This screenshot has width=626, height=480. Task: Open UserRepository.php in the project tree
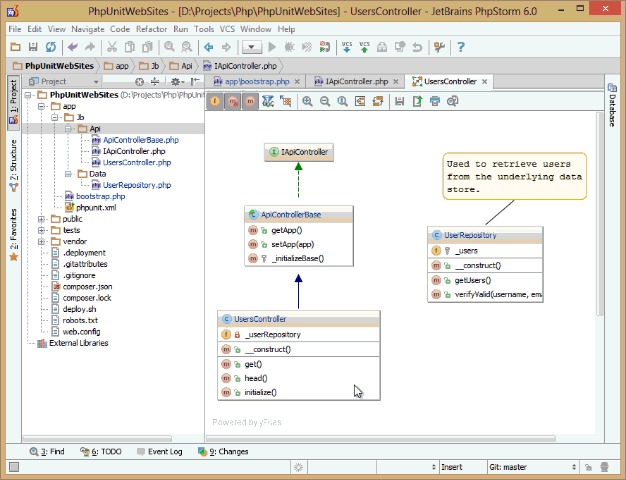point(137,185)
